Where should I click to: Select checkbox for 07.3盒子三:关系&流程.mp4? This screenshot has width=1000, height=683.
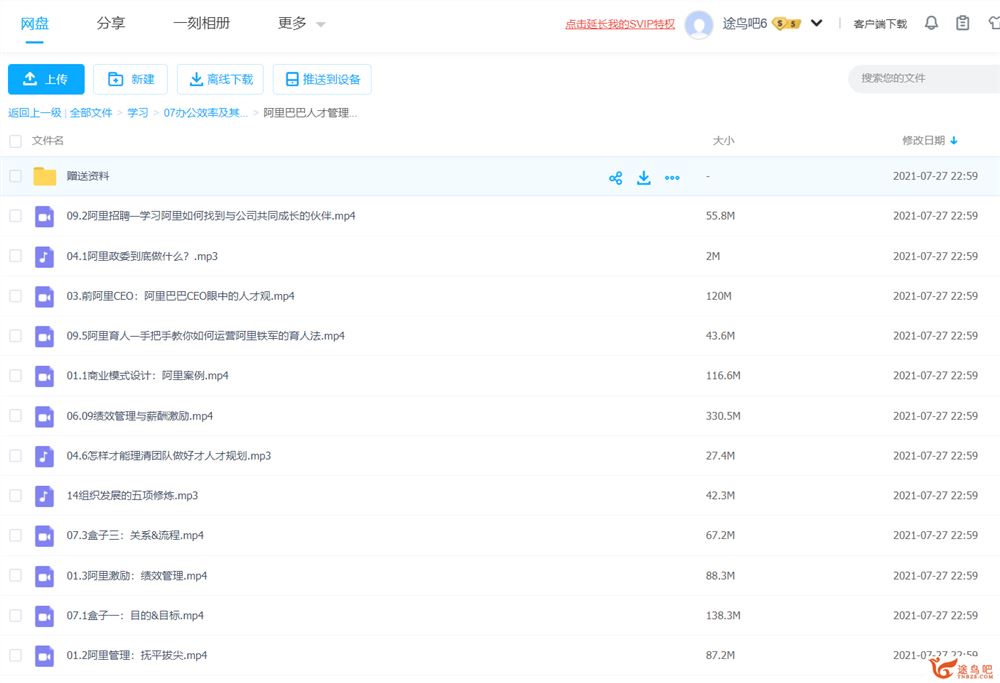pos(15,536)
